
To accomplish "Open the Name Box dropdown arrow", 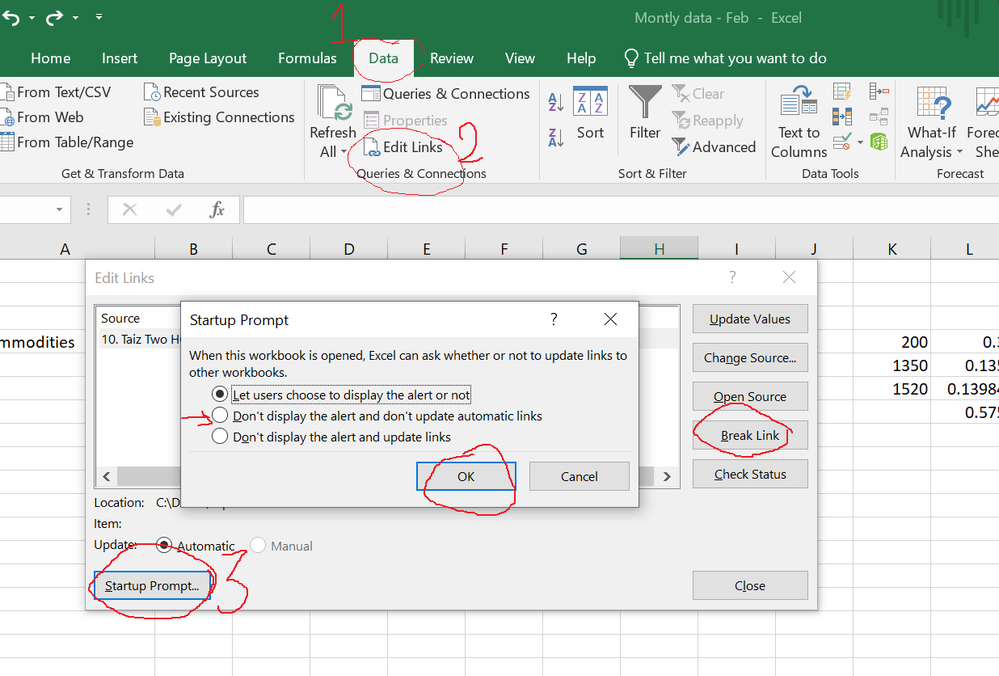I will coord(60,210).
